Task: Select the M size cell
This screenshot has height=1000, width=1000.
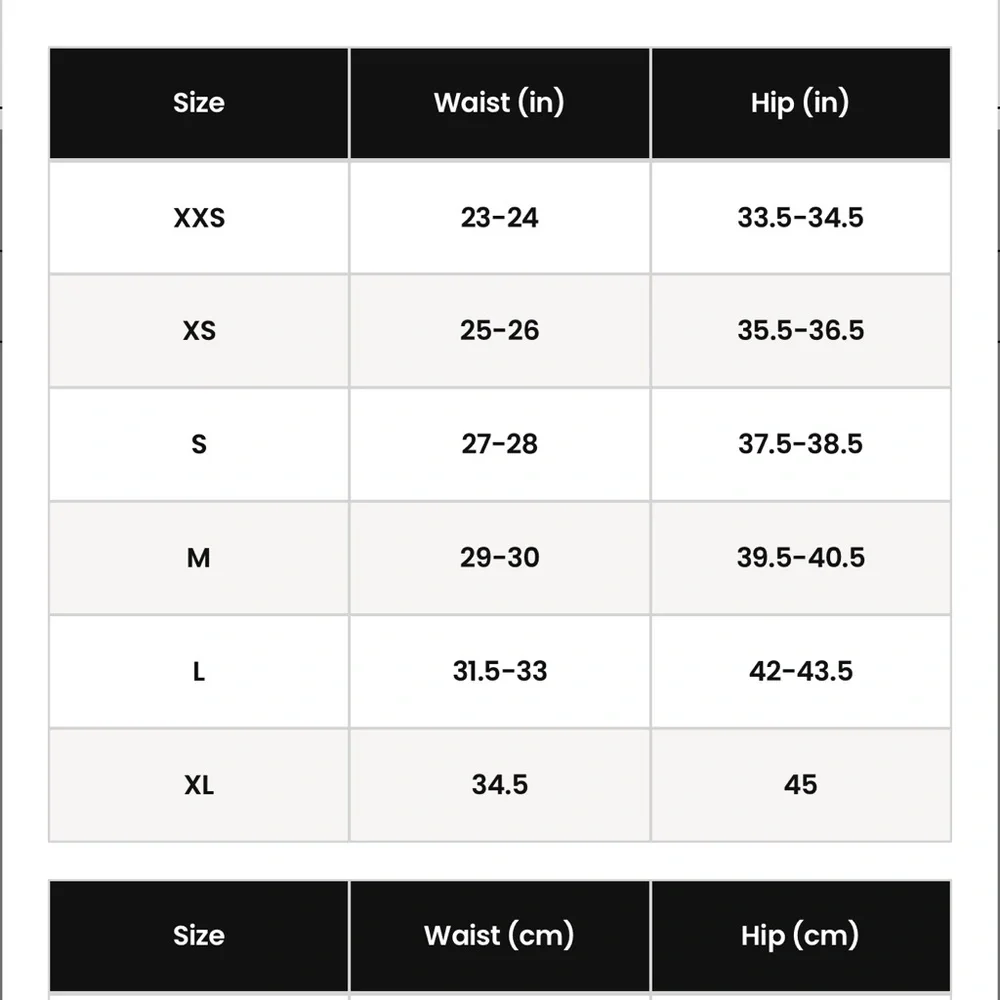Action: point(199,558)
